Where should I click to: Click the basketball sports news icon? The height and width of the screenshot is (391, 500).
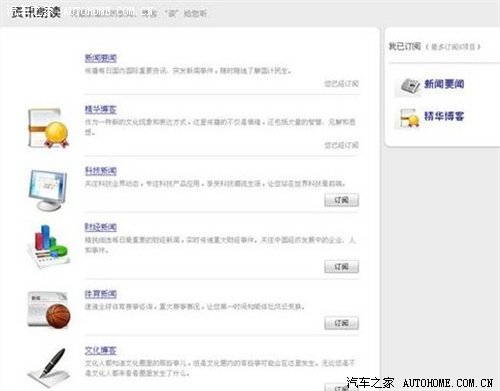pos(49,310)
